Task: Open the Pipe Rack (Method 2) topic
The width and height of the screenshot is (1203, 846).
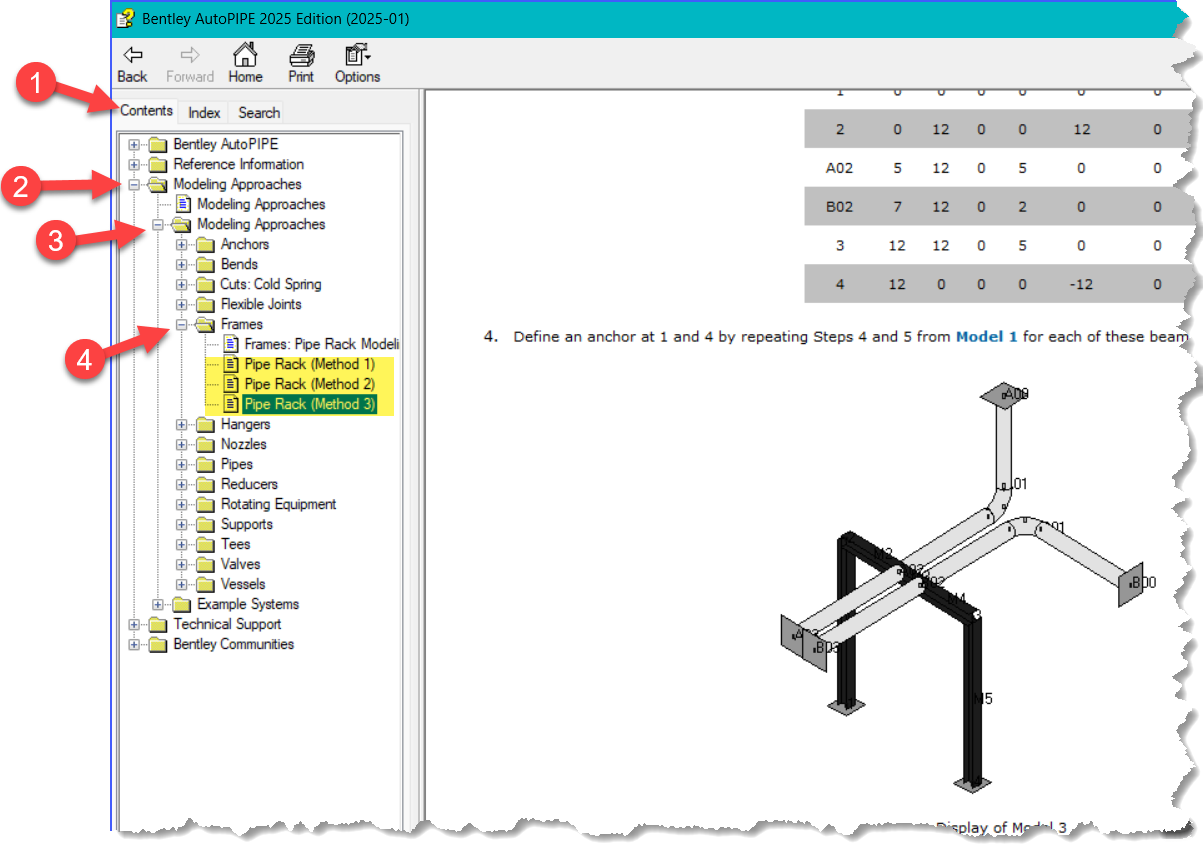Action: [310, 384]
